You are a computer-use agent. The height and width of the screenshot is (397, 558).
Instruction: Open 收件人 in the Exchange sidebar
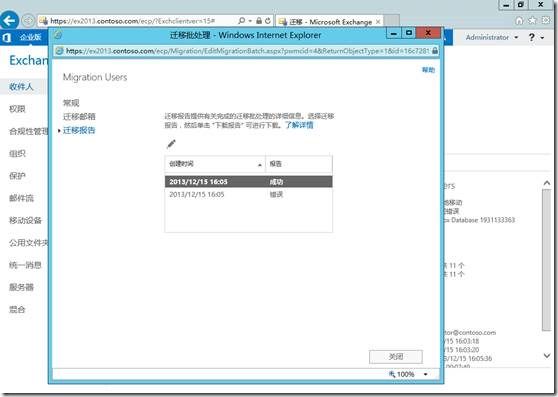coord(21,86)
